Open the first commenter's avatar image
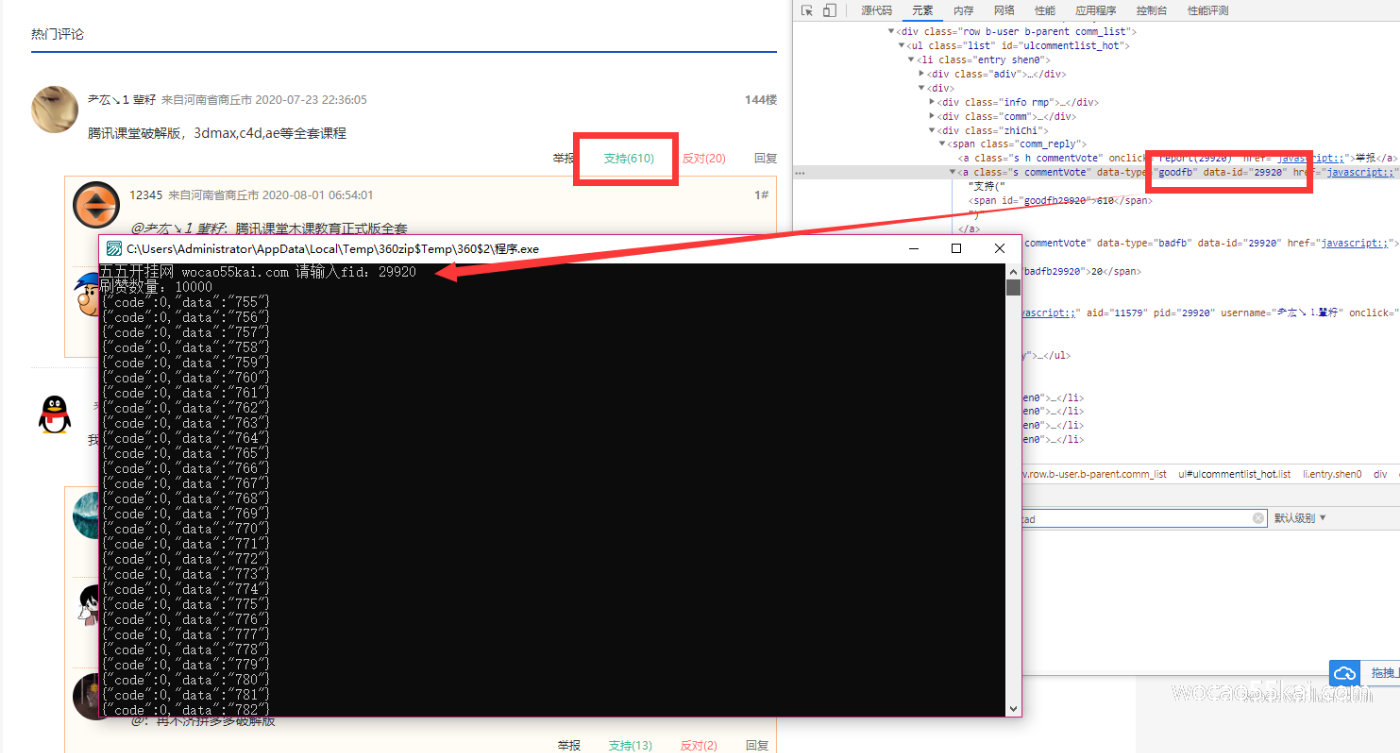 pyautogui.click(x=54, y=109)
